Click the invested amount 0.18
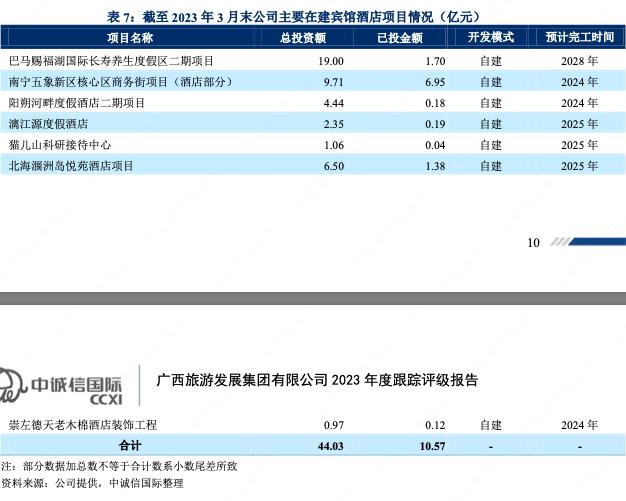The height and width of the screenshot is (501, 626). (435, 103)
